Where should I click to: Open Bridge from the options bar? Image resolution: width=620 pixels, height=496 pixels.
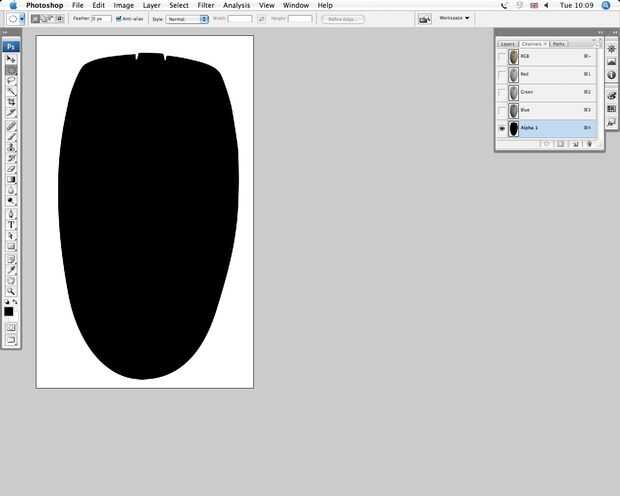(x=424, y=19)
